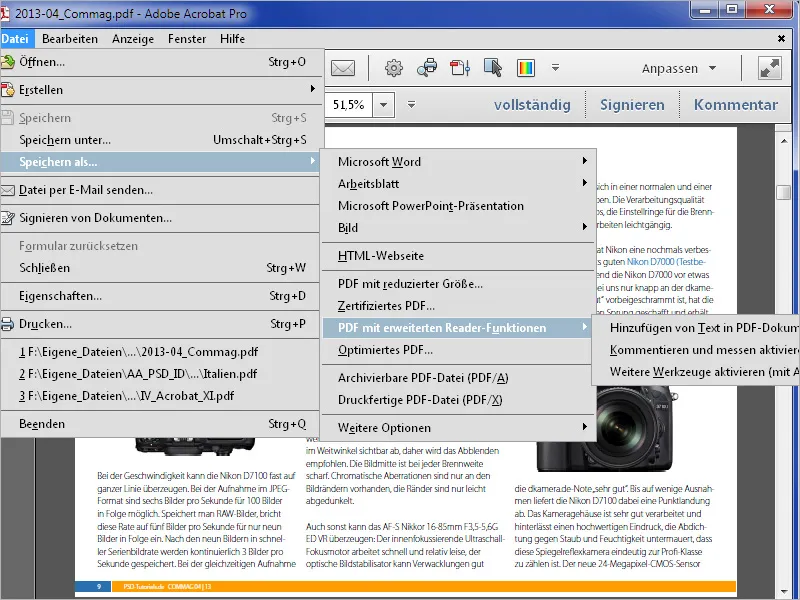Select Zertifiziertes PDF…

tap(459, 306)
